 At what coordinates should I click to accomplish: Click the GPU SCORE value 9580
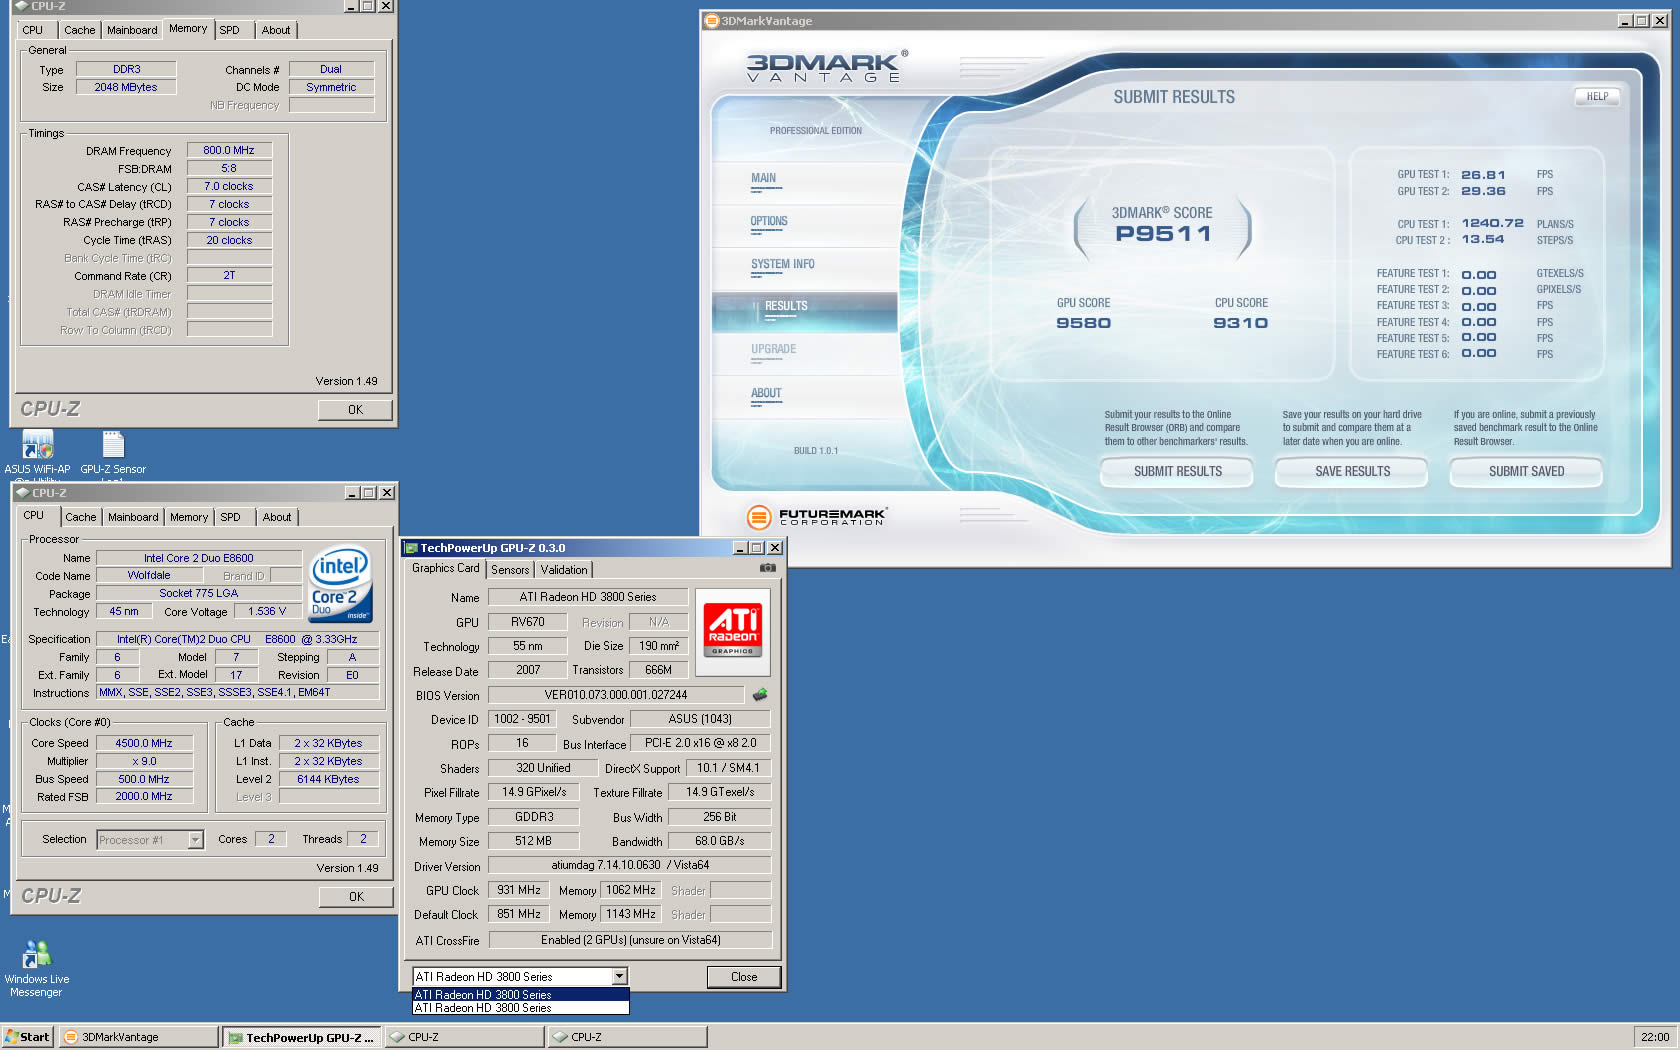(1084, 323)
